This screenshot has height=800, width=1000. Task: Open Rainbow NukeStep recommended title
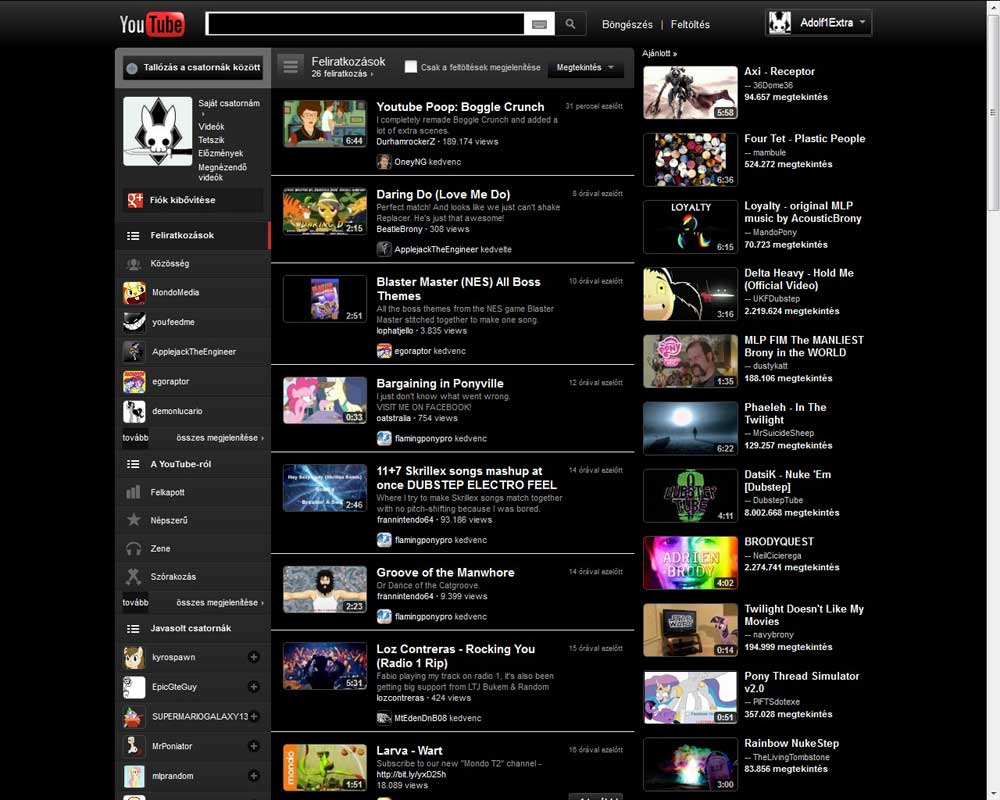[x=791, y=744]
